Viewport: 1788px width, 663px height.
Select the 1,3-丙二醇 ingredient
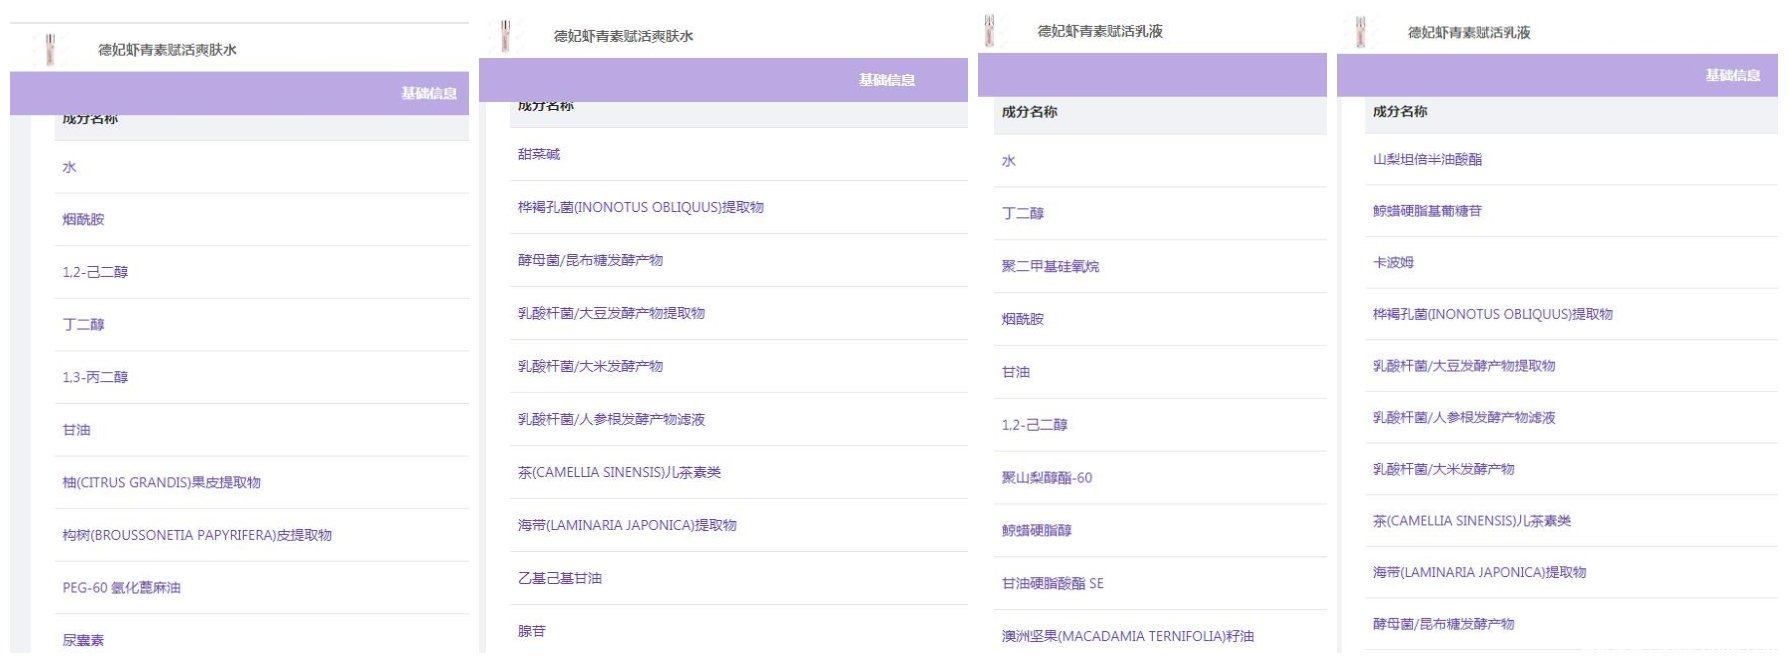[x=95, y=377]
